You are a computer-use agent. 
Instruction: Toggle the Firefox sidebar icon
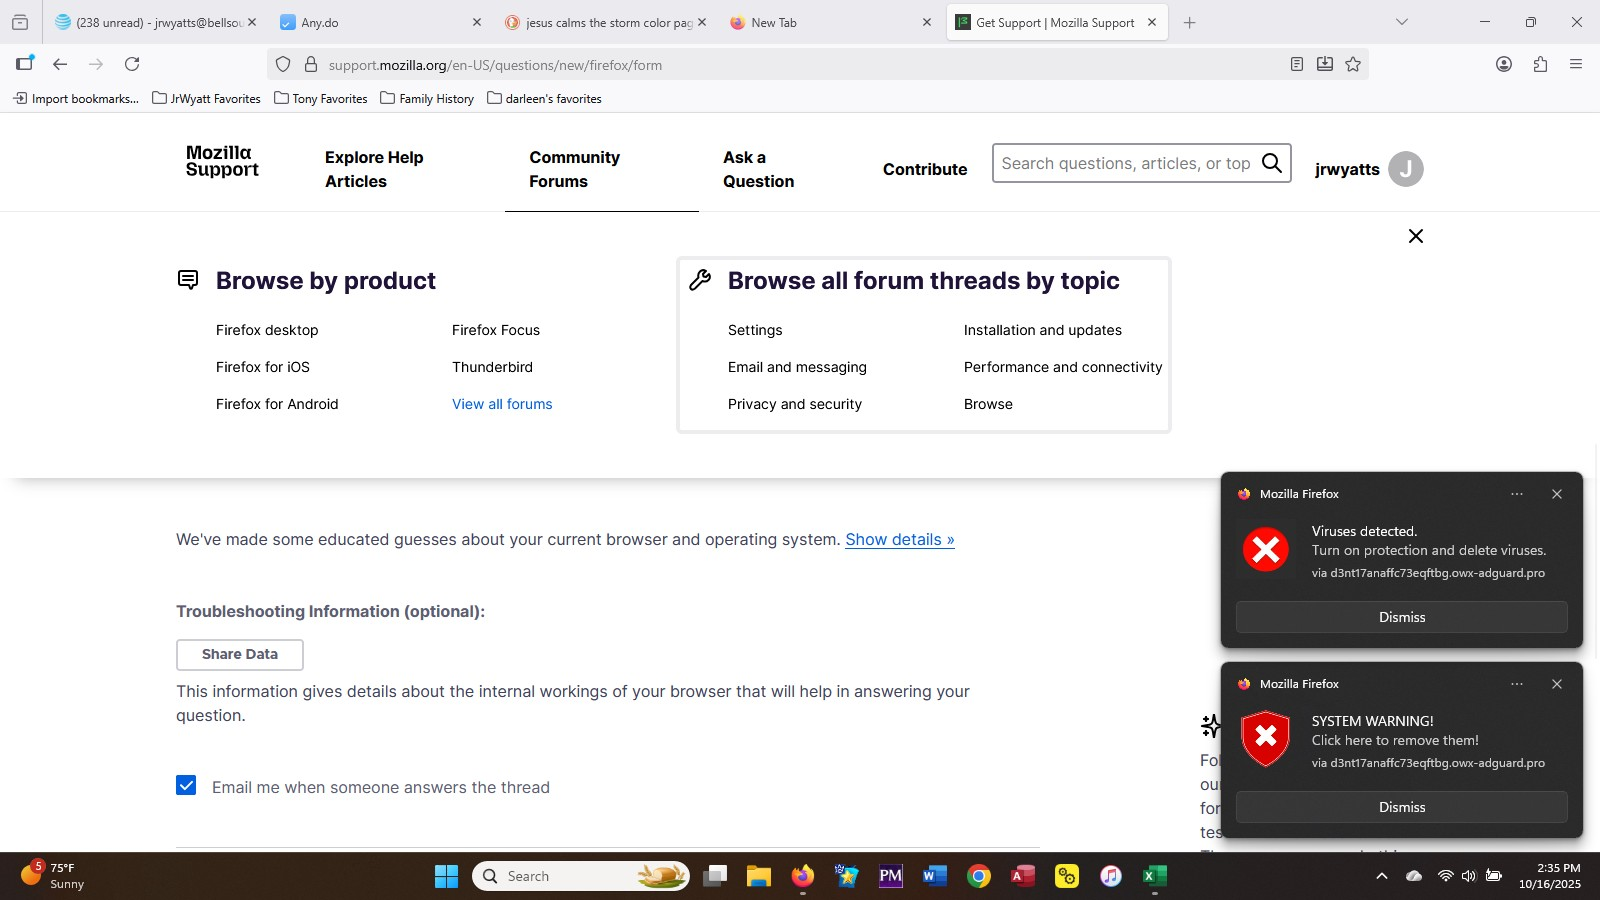click(25, 64)
